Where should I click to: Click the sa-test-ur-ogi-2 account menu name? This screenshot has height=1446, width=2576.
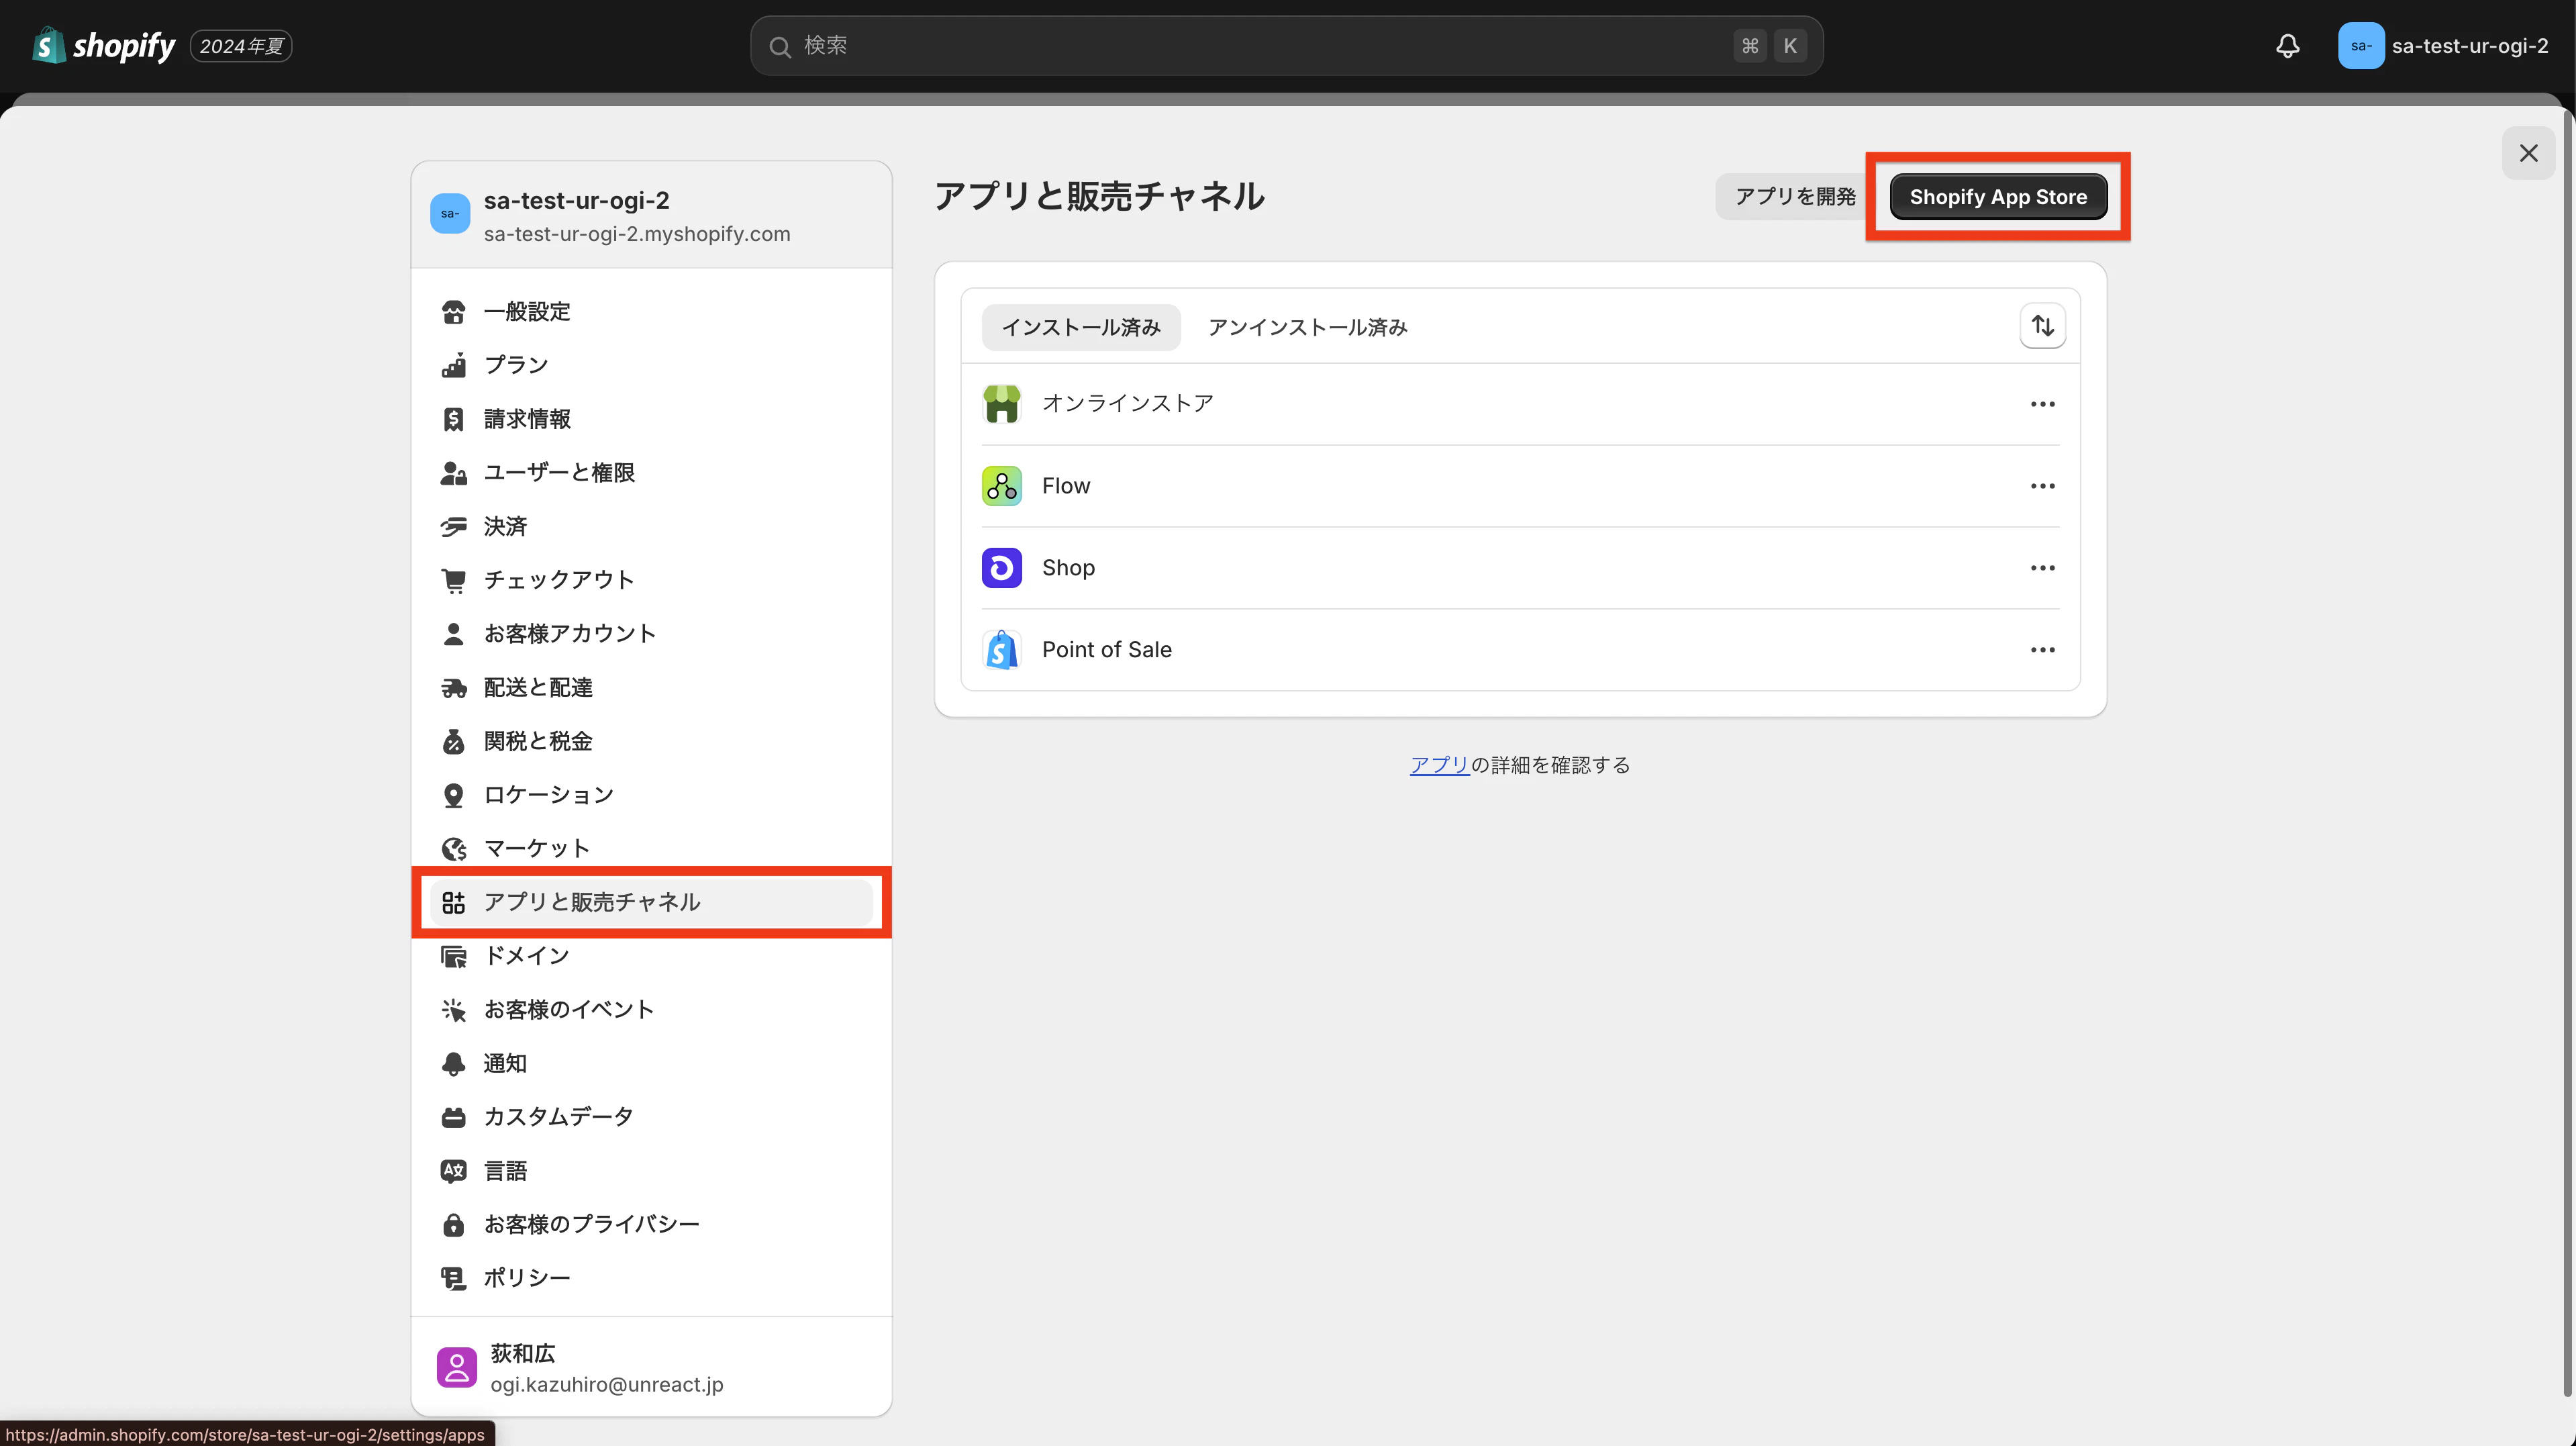point(2469,46)
